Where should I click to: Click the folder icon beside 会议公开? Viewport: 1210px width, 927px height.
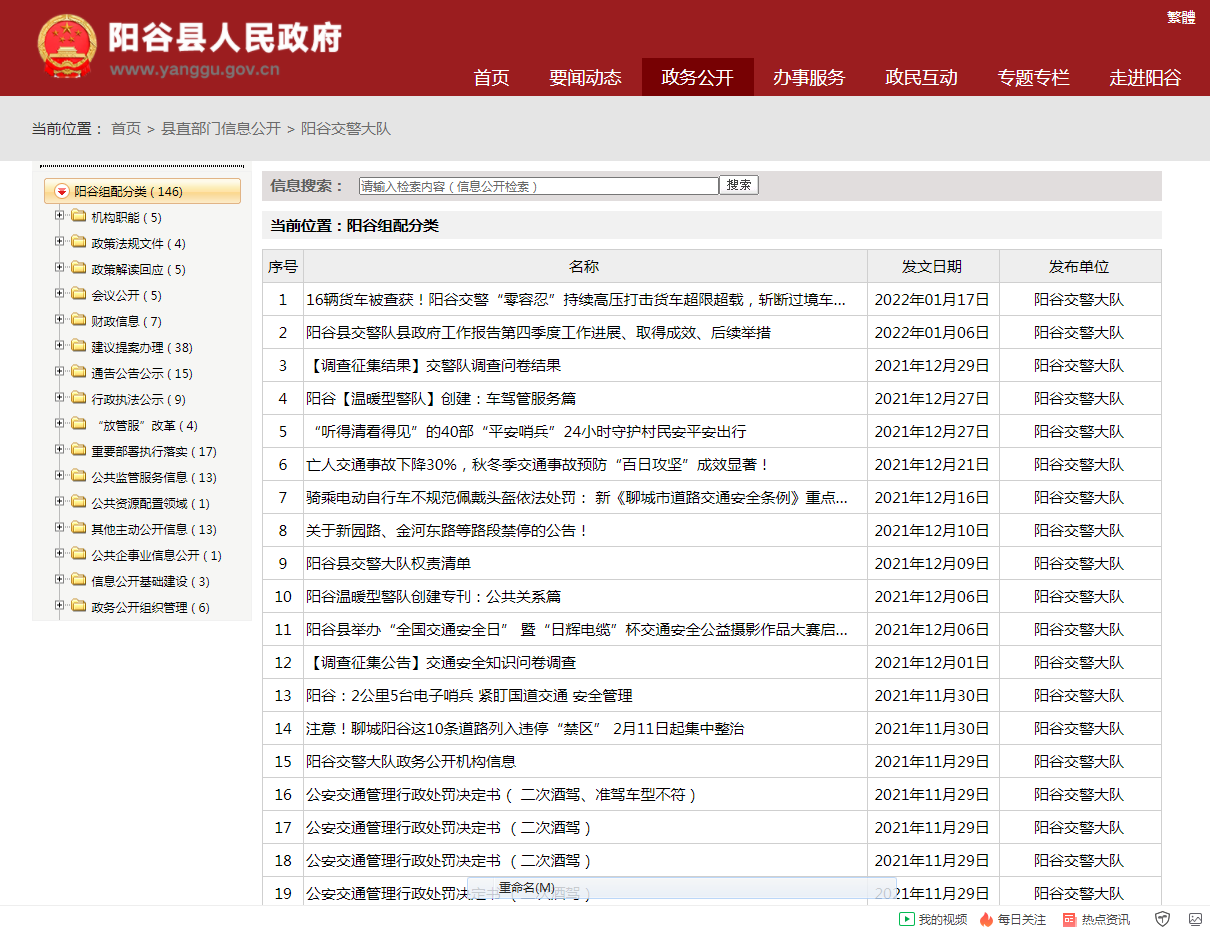pyautogui.click(x=78, y=295)
